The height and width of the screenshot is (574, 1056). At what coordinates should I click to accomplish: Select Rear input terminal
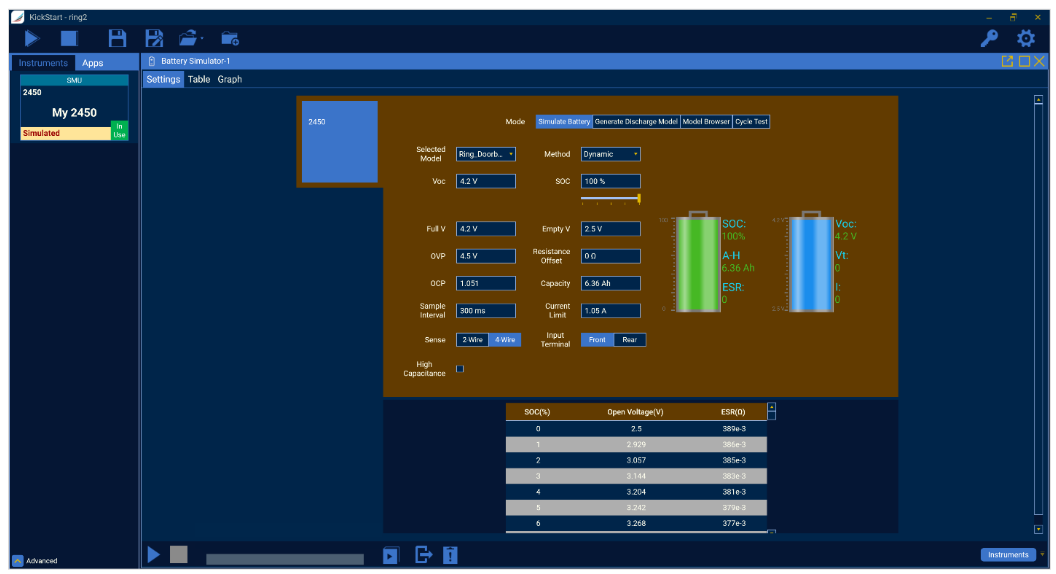(x=629, y=340)
